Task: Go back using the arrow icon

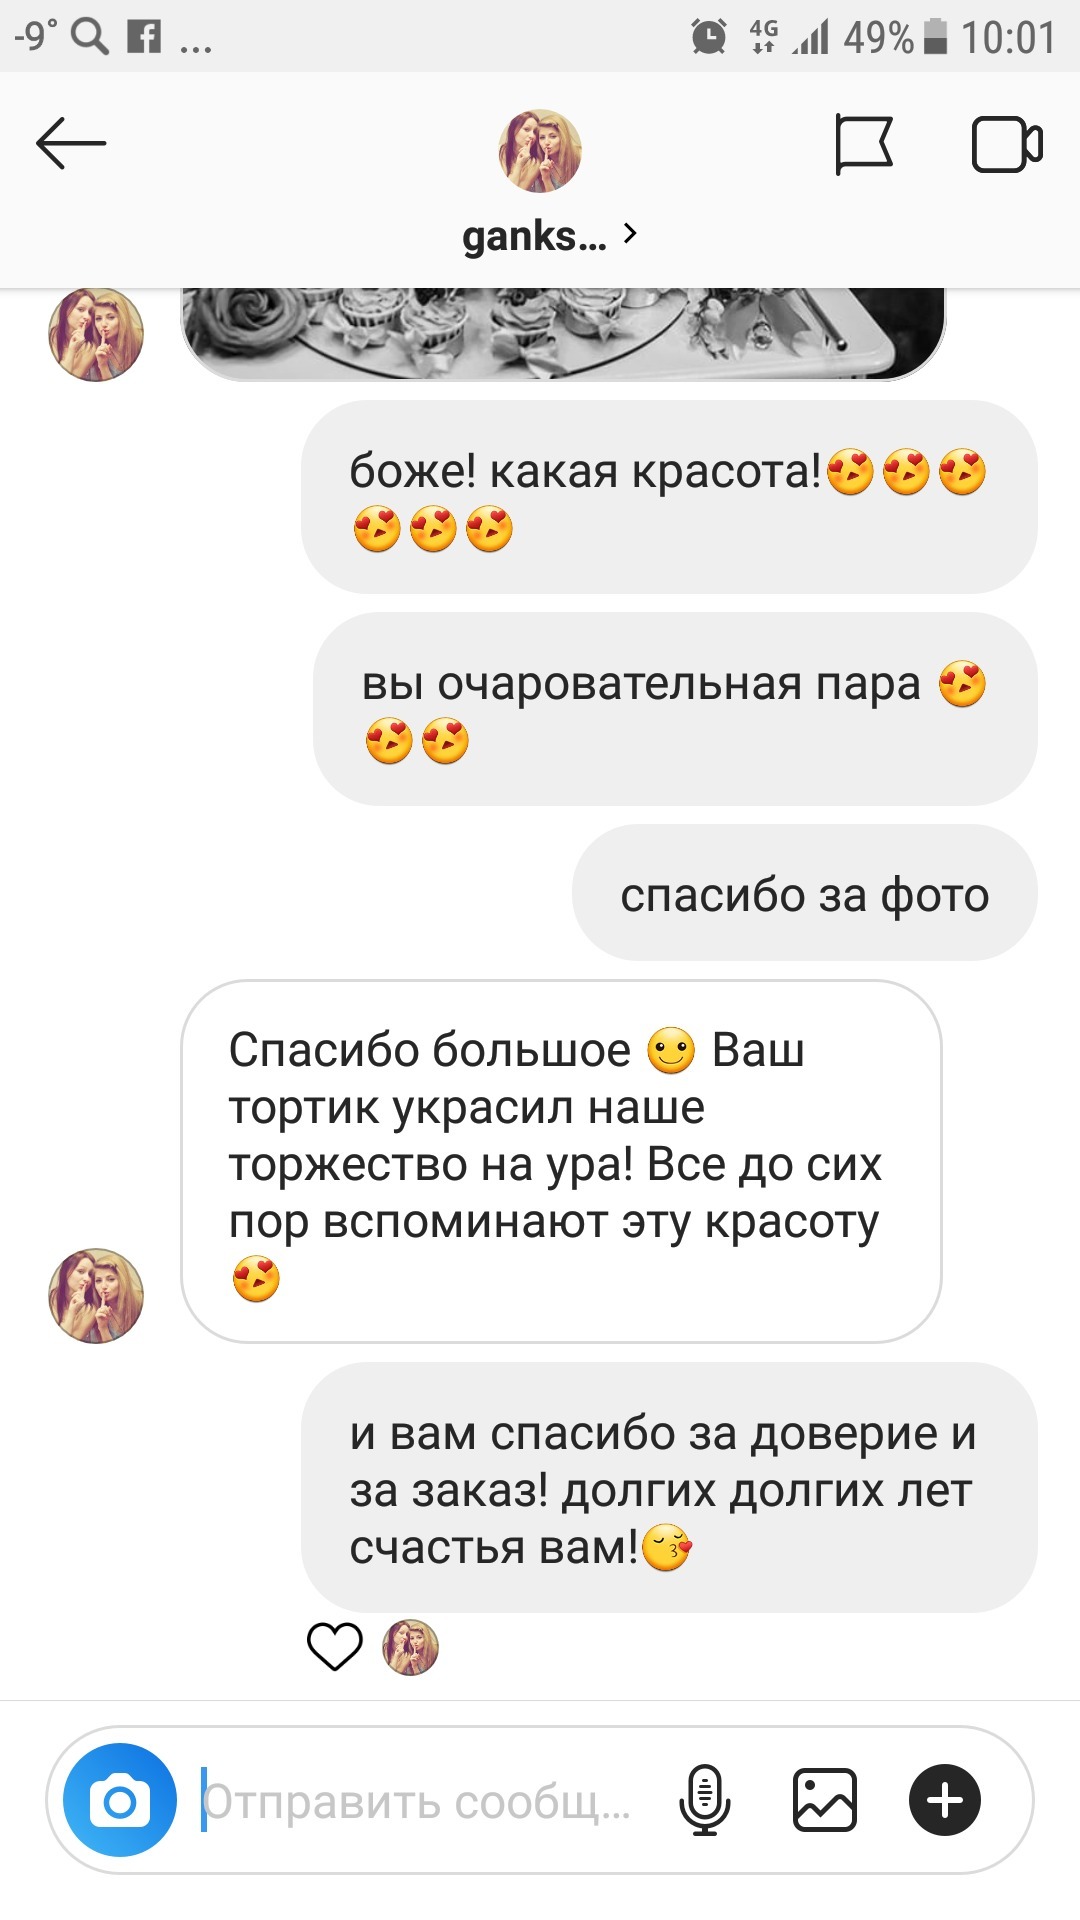Action: tap(71, 143)
